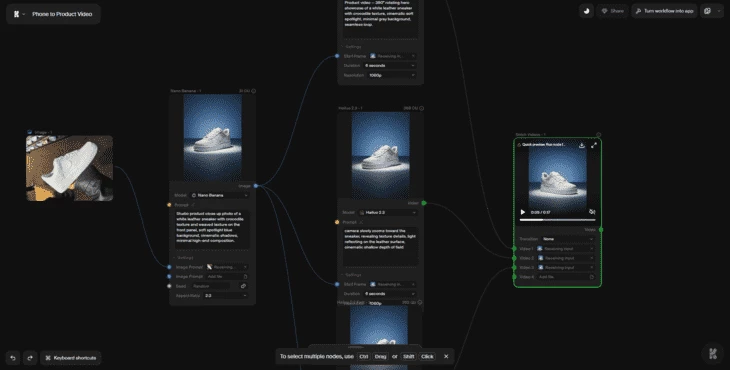Viewport: 730px width, 370px height.
Task: Open Keyboard shortcuts
Action: point(70,357)
